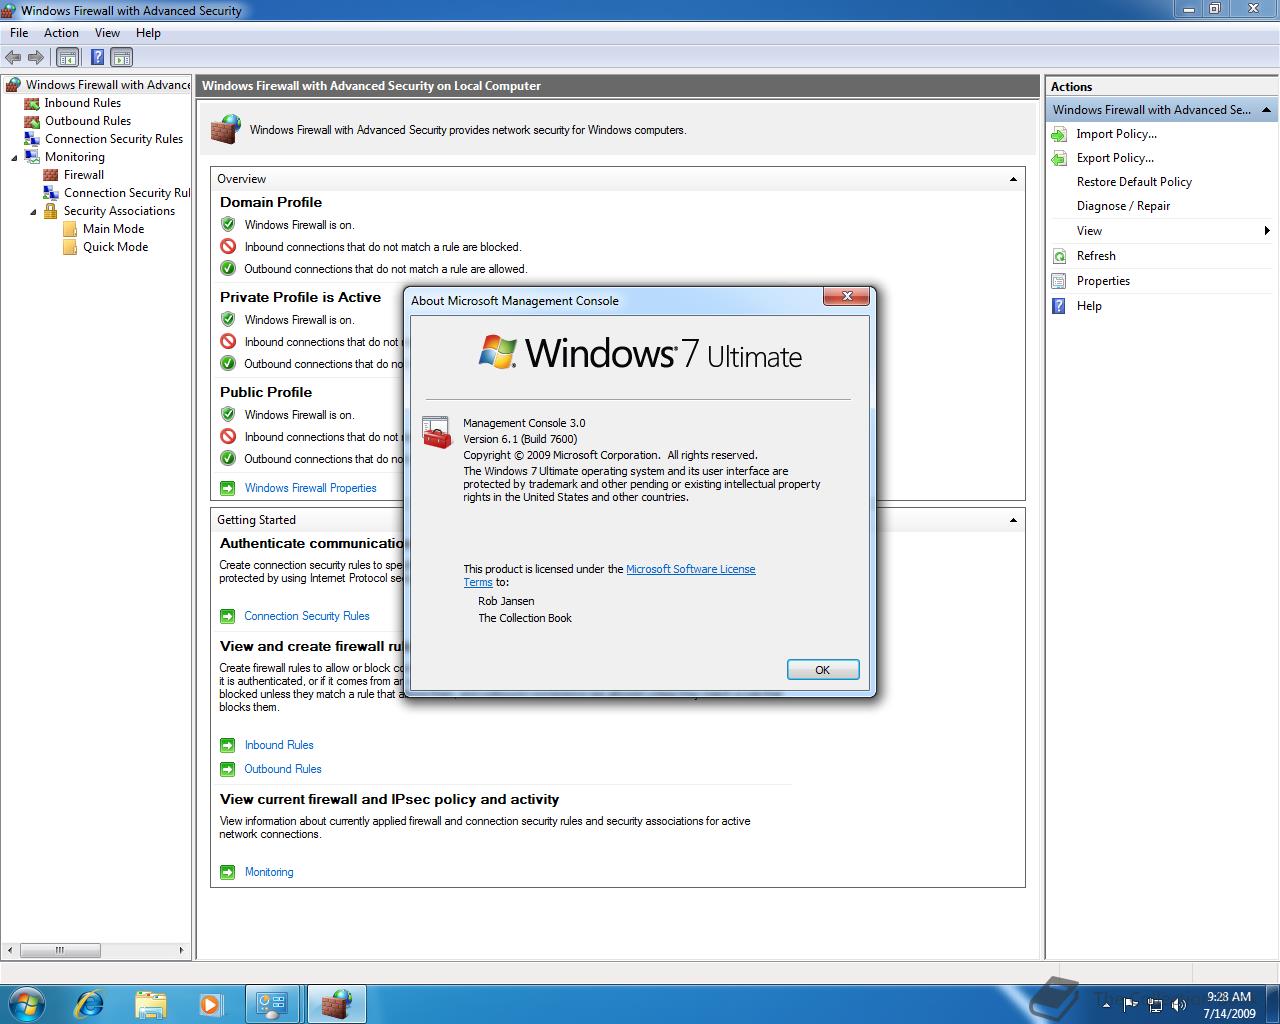Click the Windows Firewall taskbar button

[x=336, y=1004]
